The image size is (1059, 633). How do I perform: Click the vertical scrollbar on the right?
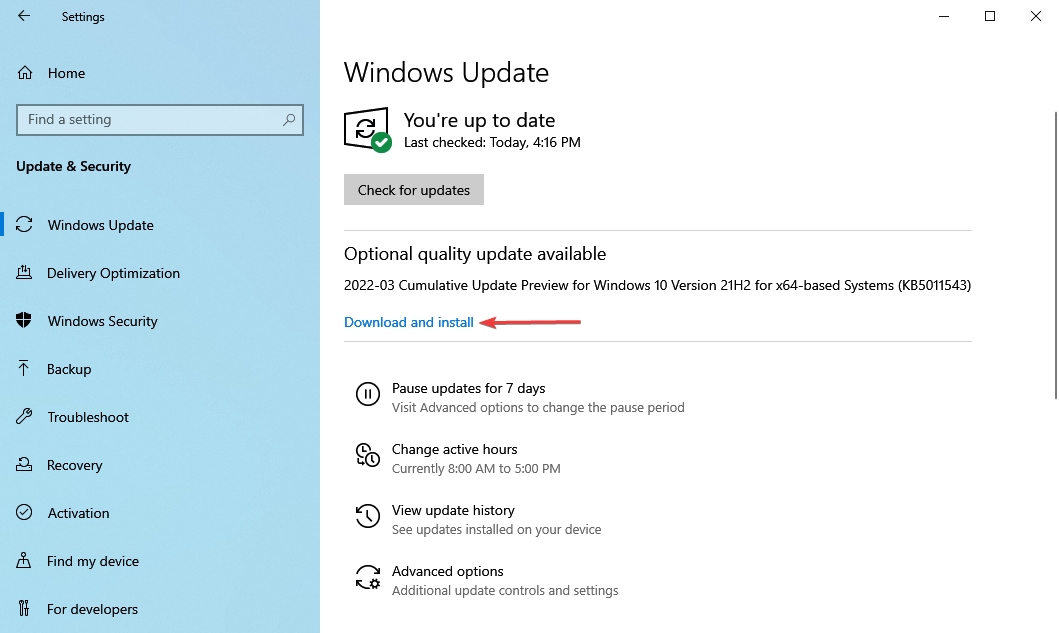(x=1056, y=255)
